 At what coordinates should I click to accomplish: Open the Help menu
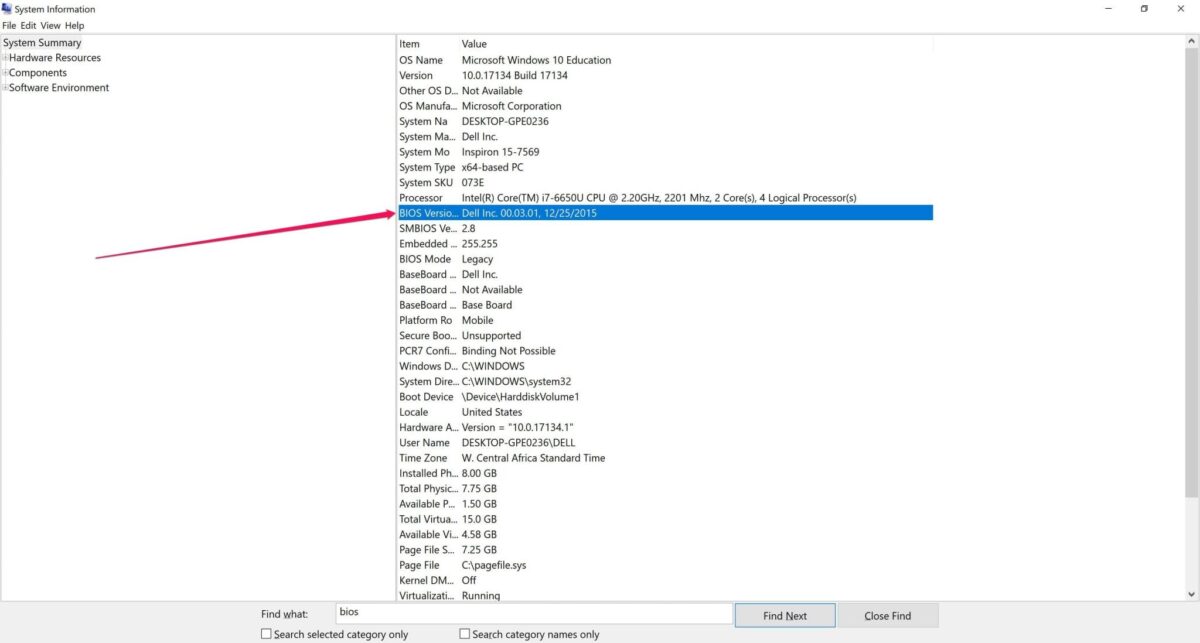[75, 25]
